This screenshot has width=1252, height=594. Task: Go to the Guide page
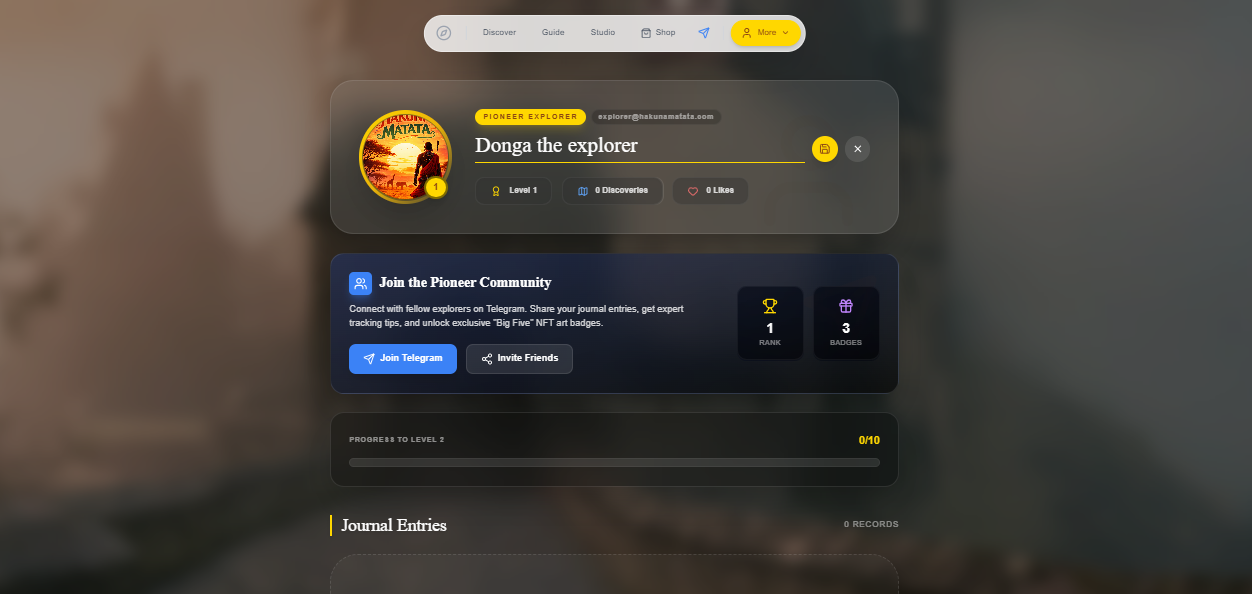(553, 33)
